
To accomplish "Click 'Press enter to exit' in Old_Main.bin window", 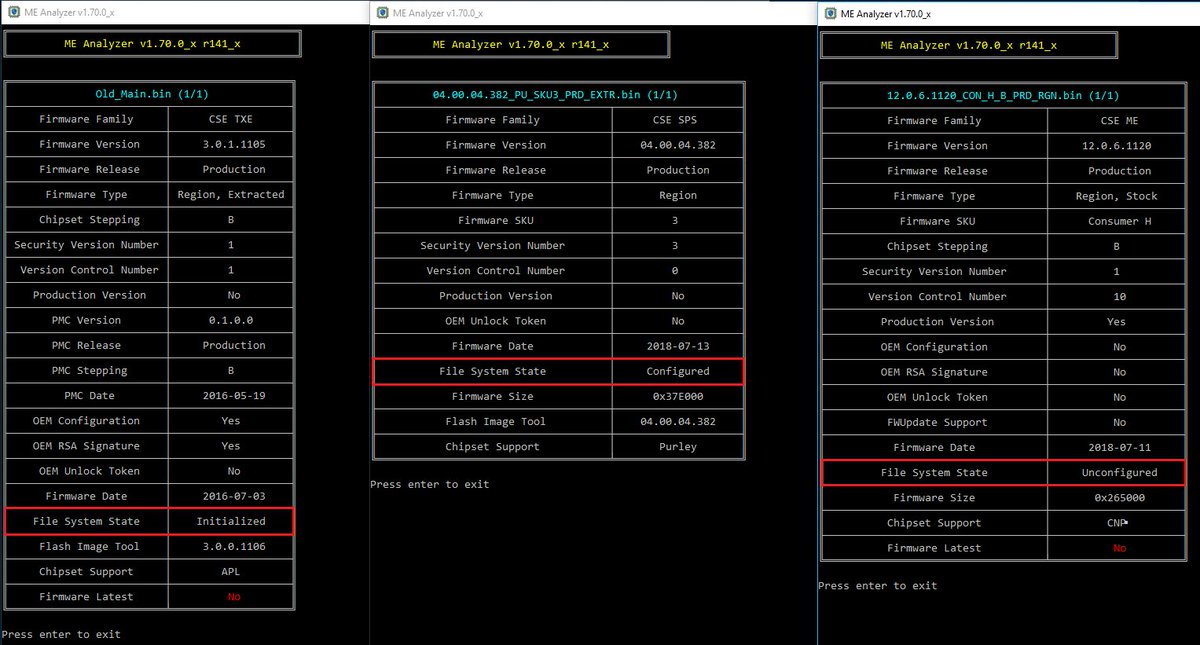I will click(61, 634).
